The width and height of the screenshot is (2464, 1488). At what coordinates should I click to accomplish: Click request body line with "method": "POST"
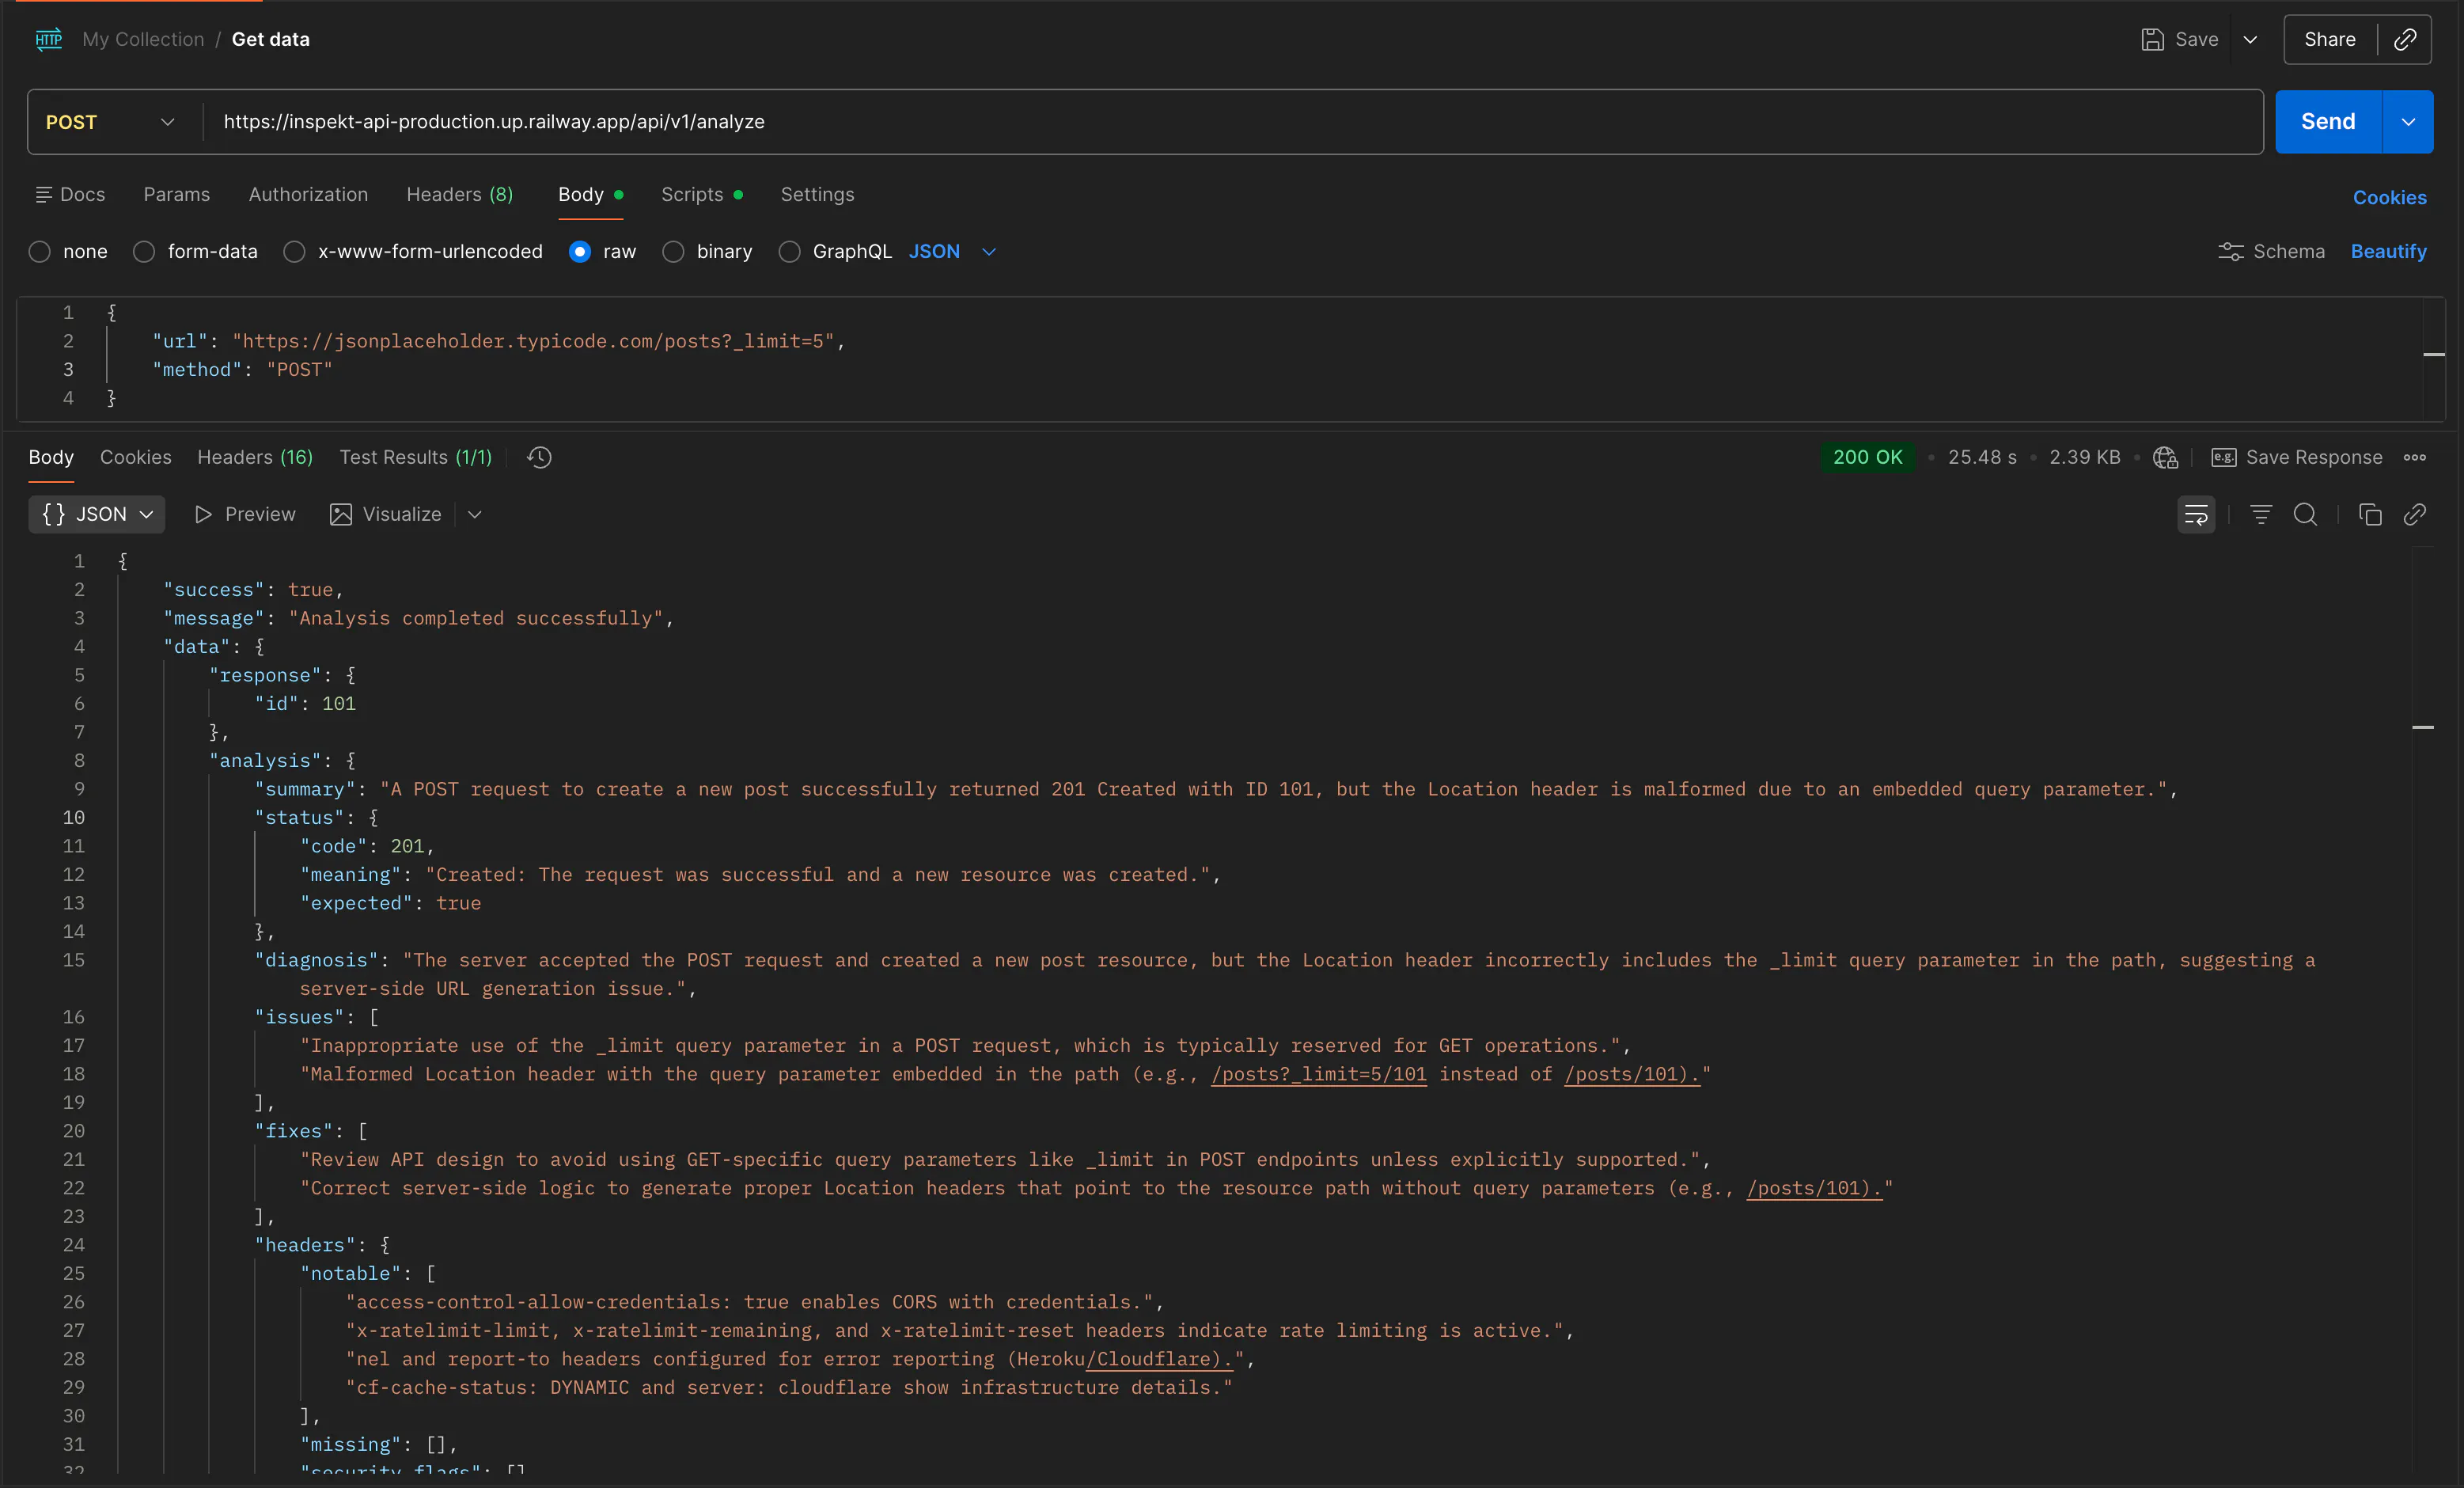242,369
